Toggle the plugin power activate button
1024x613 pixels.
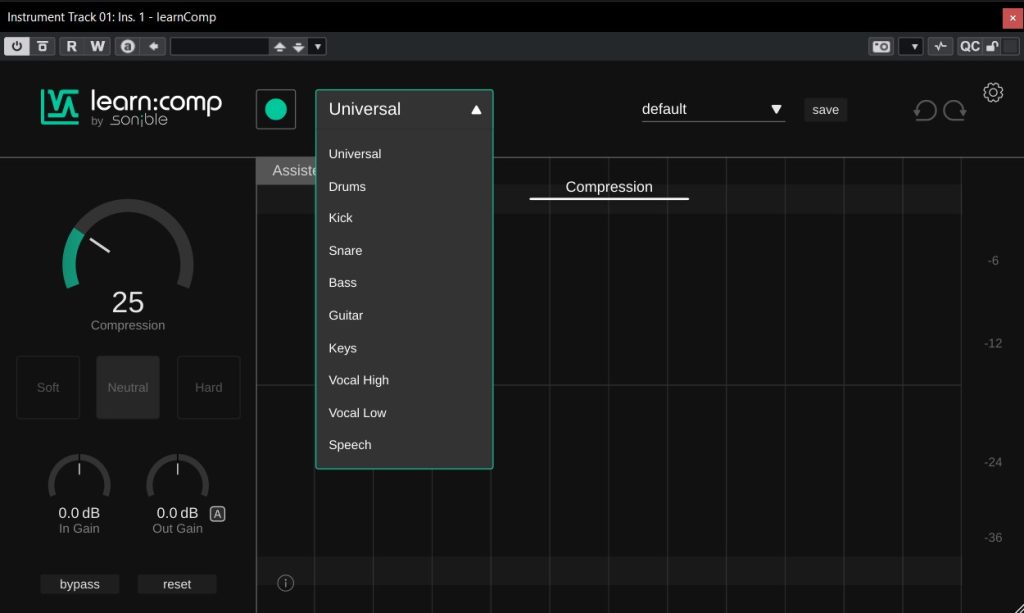tap(16, 46)
